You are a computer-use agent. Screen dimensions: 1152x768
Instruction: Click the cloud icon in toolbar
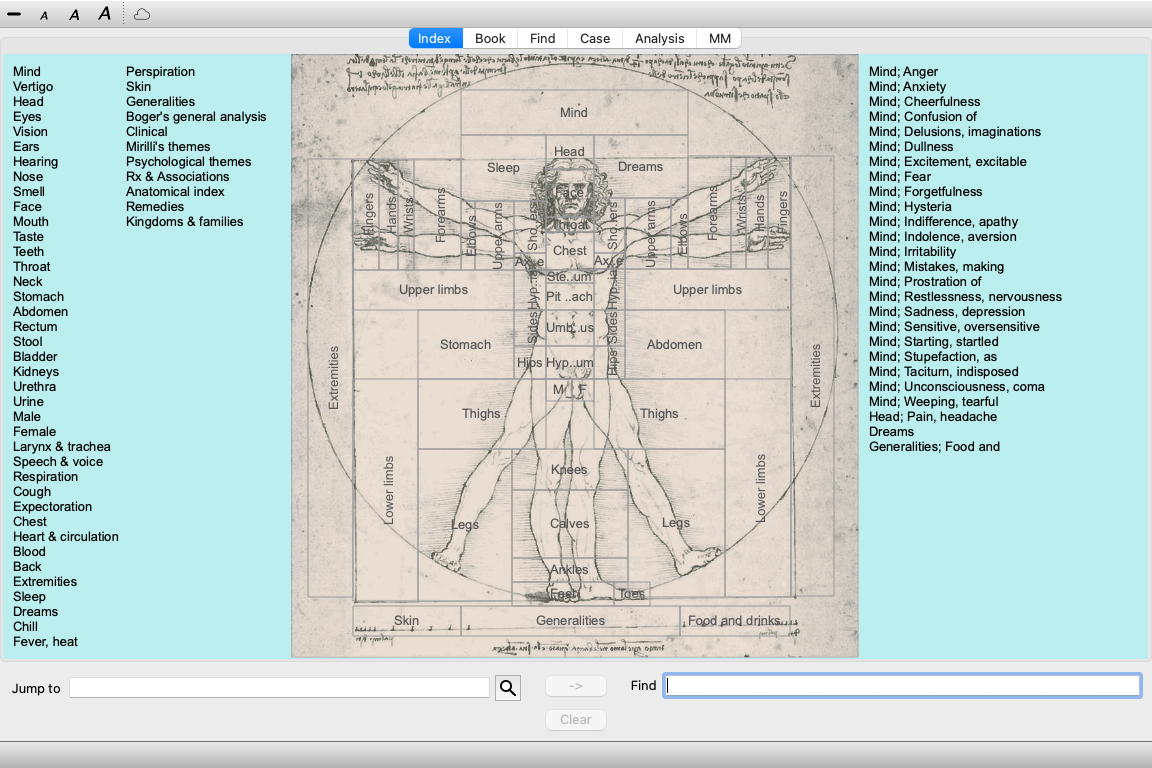pyautogui.click(x=143, y=14)
